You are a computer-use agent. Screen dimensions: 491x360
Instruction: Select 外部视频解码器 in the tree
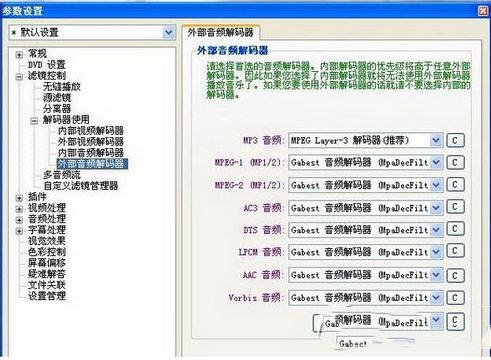point(91,142)
